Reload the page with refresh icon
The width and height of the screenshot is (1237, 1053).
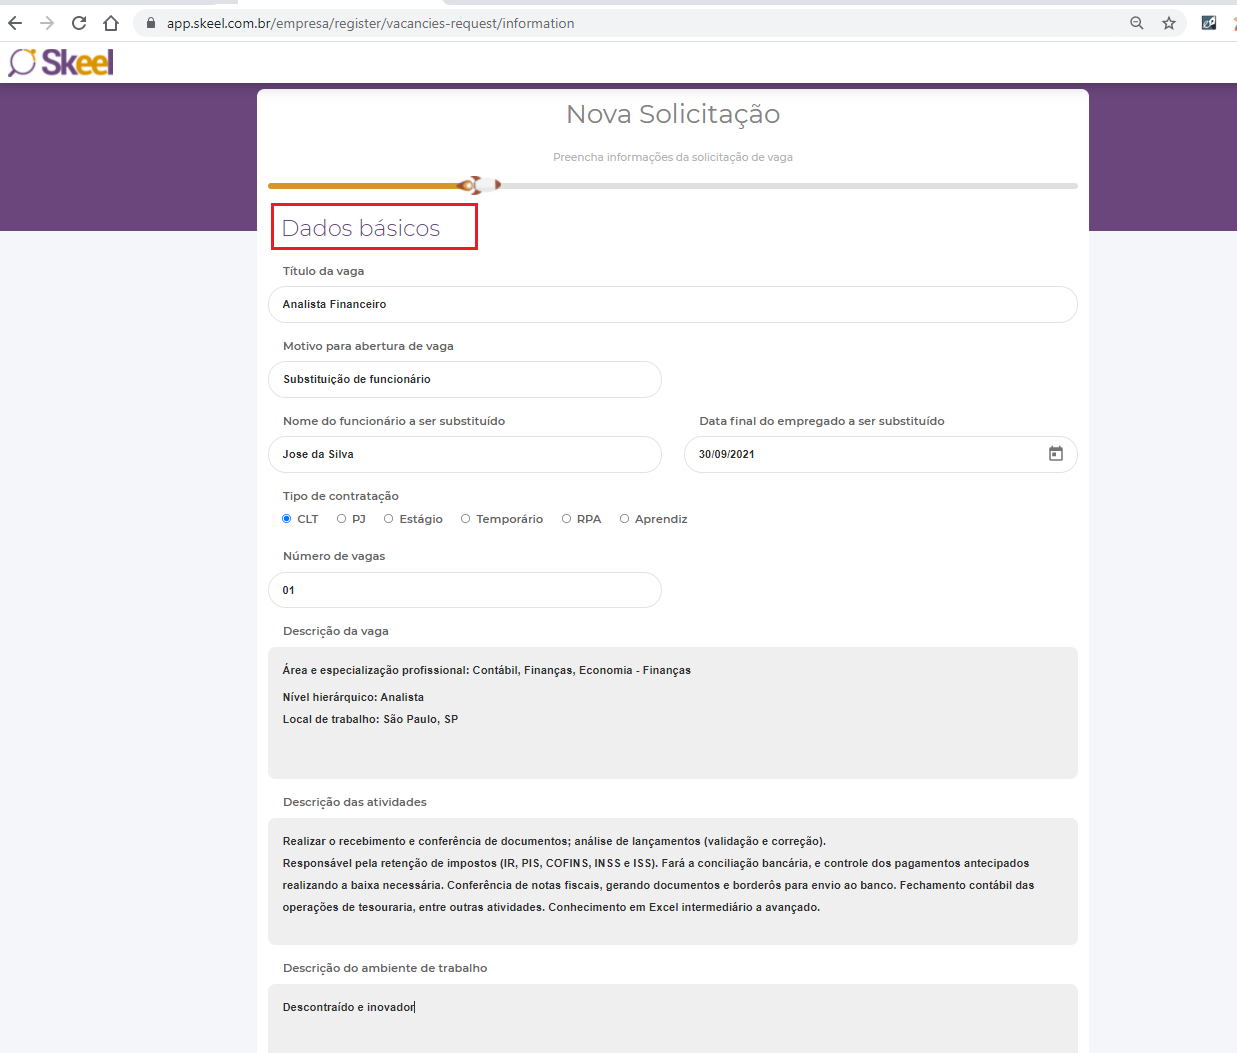tap(79, 23)
